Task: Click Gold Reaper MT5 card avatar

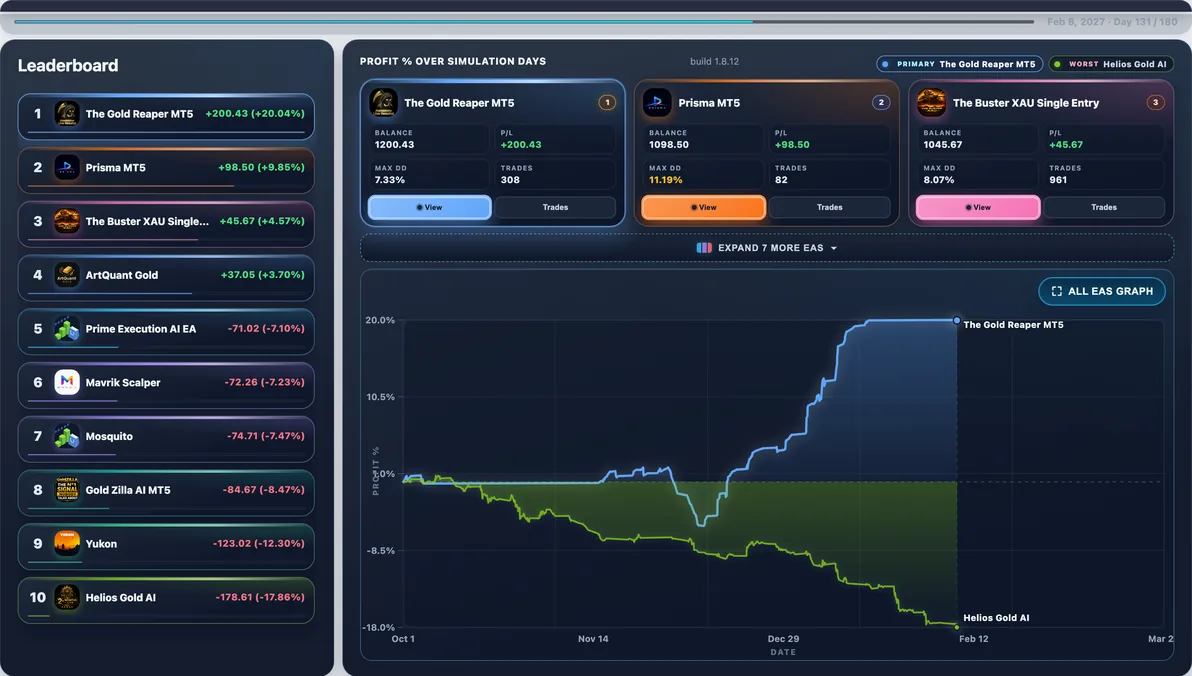Action: pyautogui.click(x=383, y=103)
